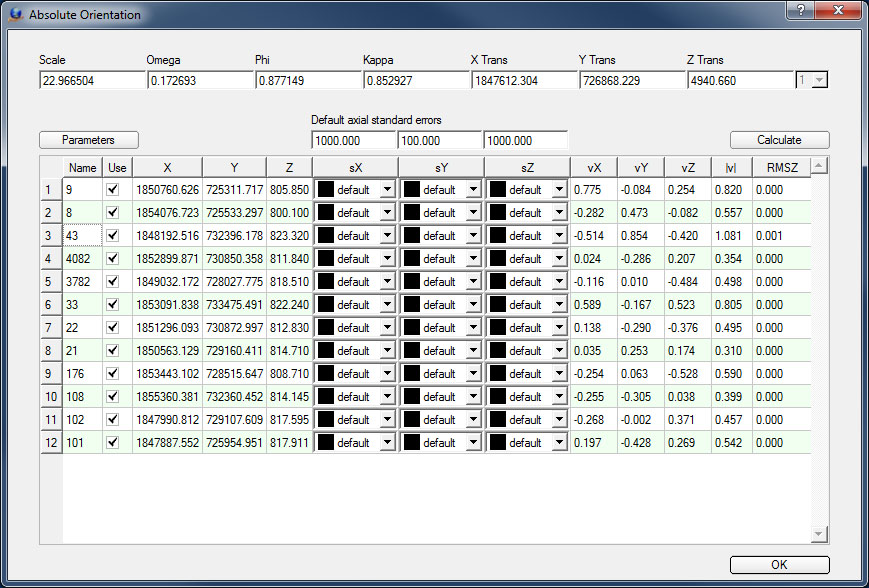Viewport: 869px width, 588px height.
Task: Click the X cell 1854076.723
Action: (x=167, y=213)
